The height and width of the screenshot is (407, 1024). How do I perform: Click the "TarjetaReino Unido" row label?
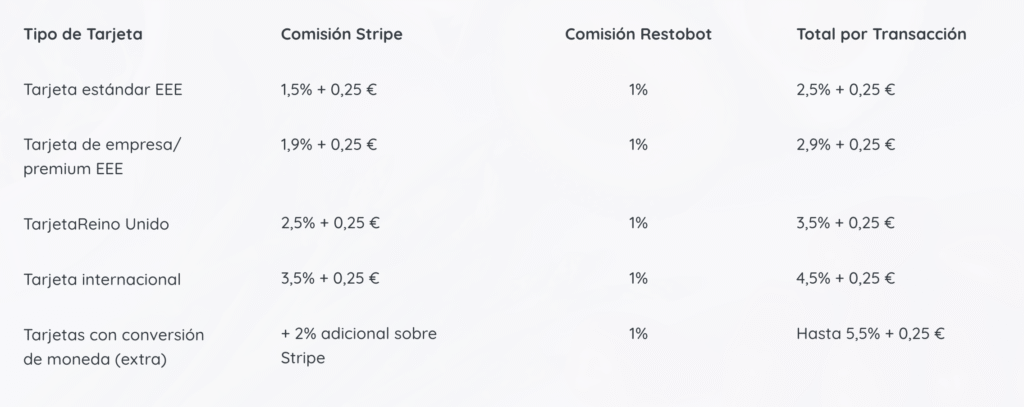96,224
